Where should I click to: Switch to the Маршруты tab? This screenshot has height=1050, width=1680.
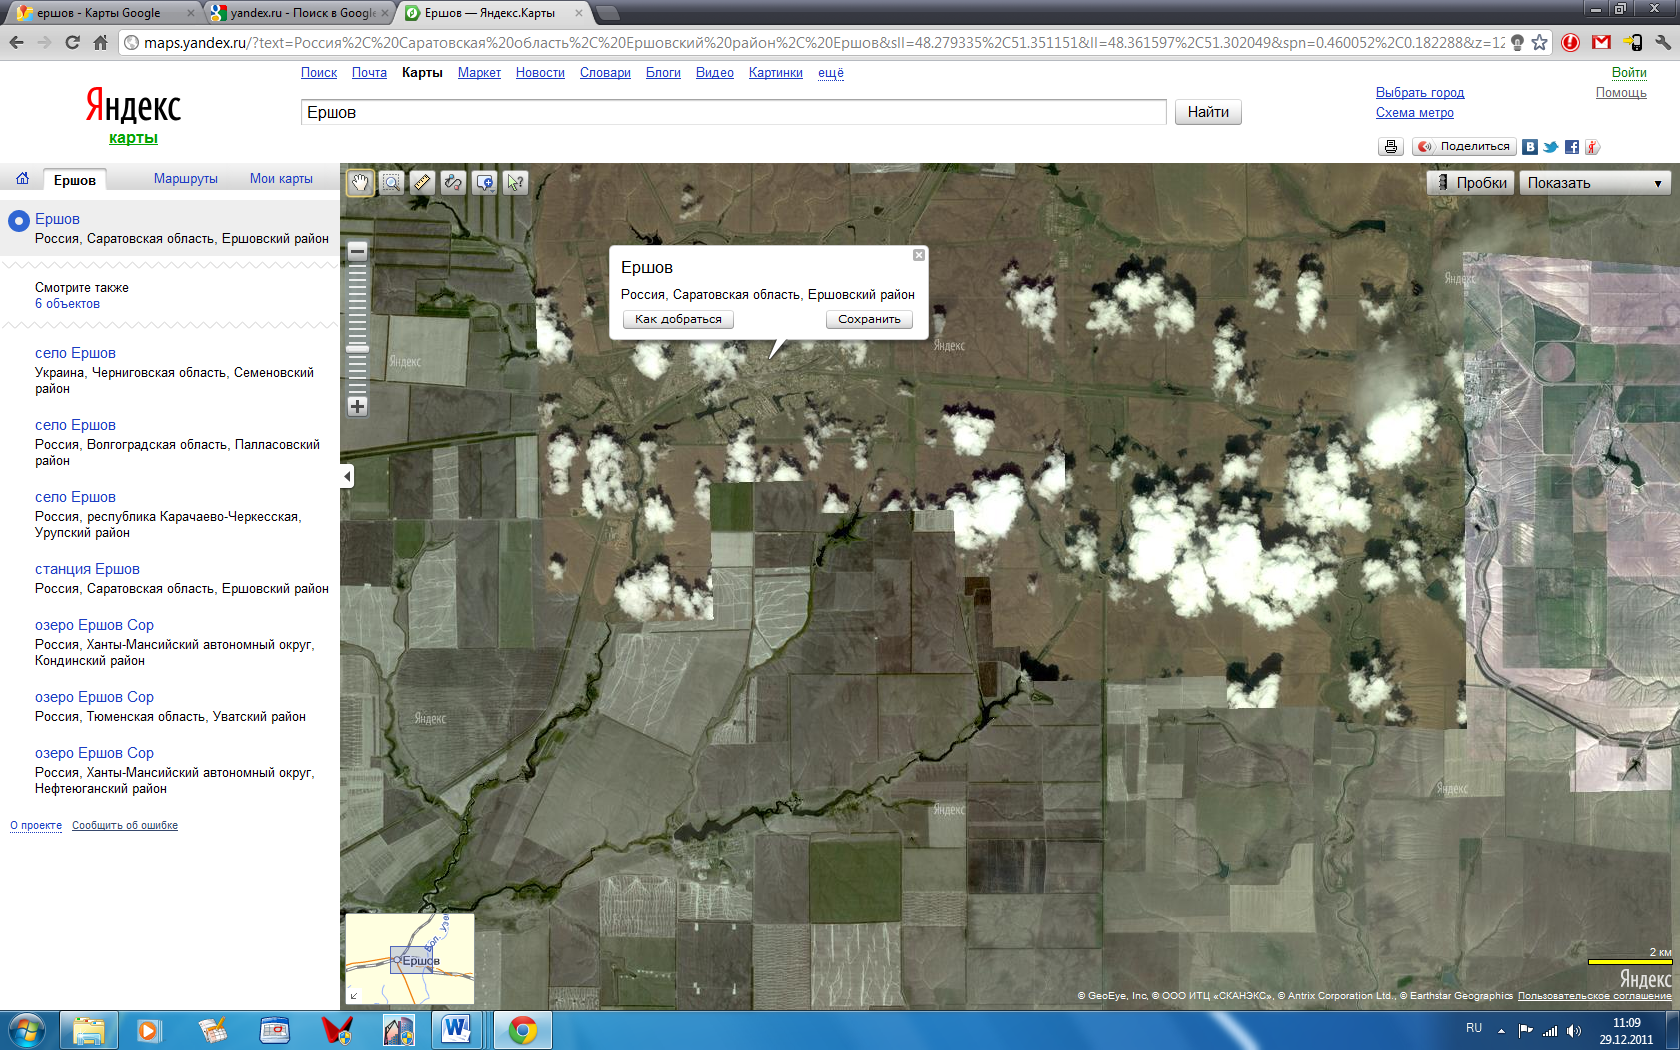tap(185, 179)
